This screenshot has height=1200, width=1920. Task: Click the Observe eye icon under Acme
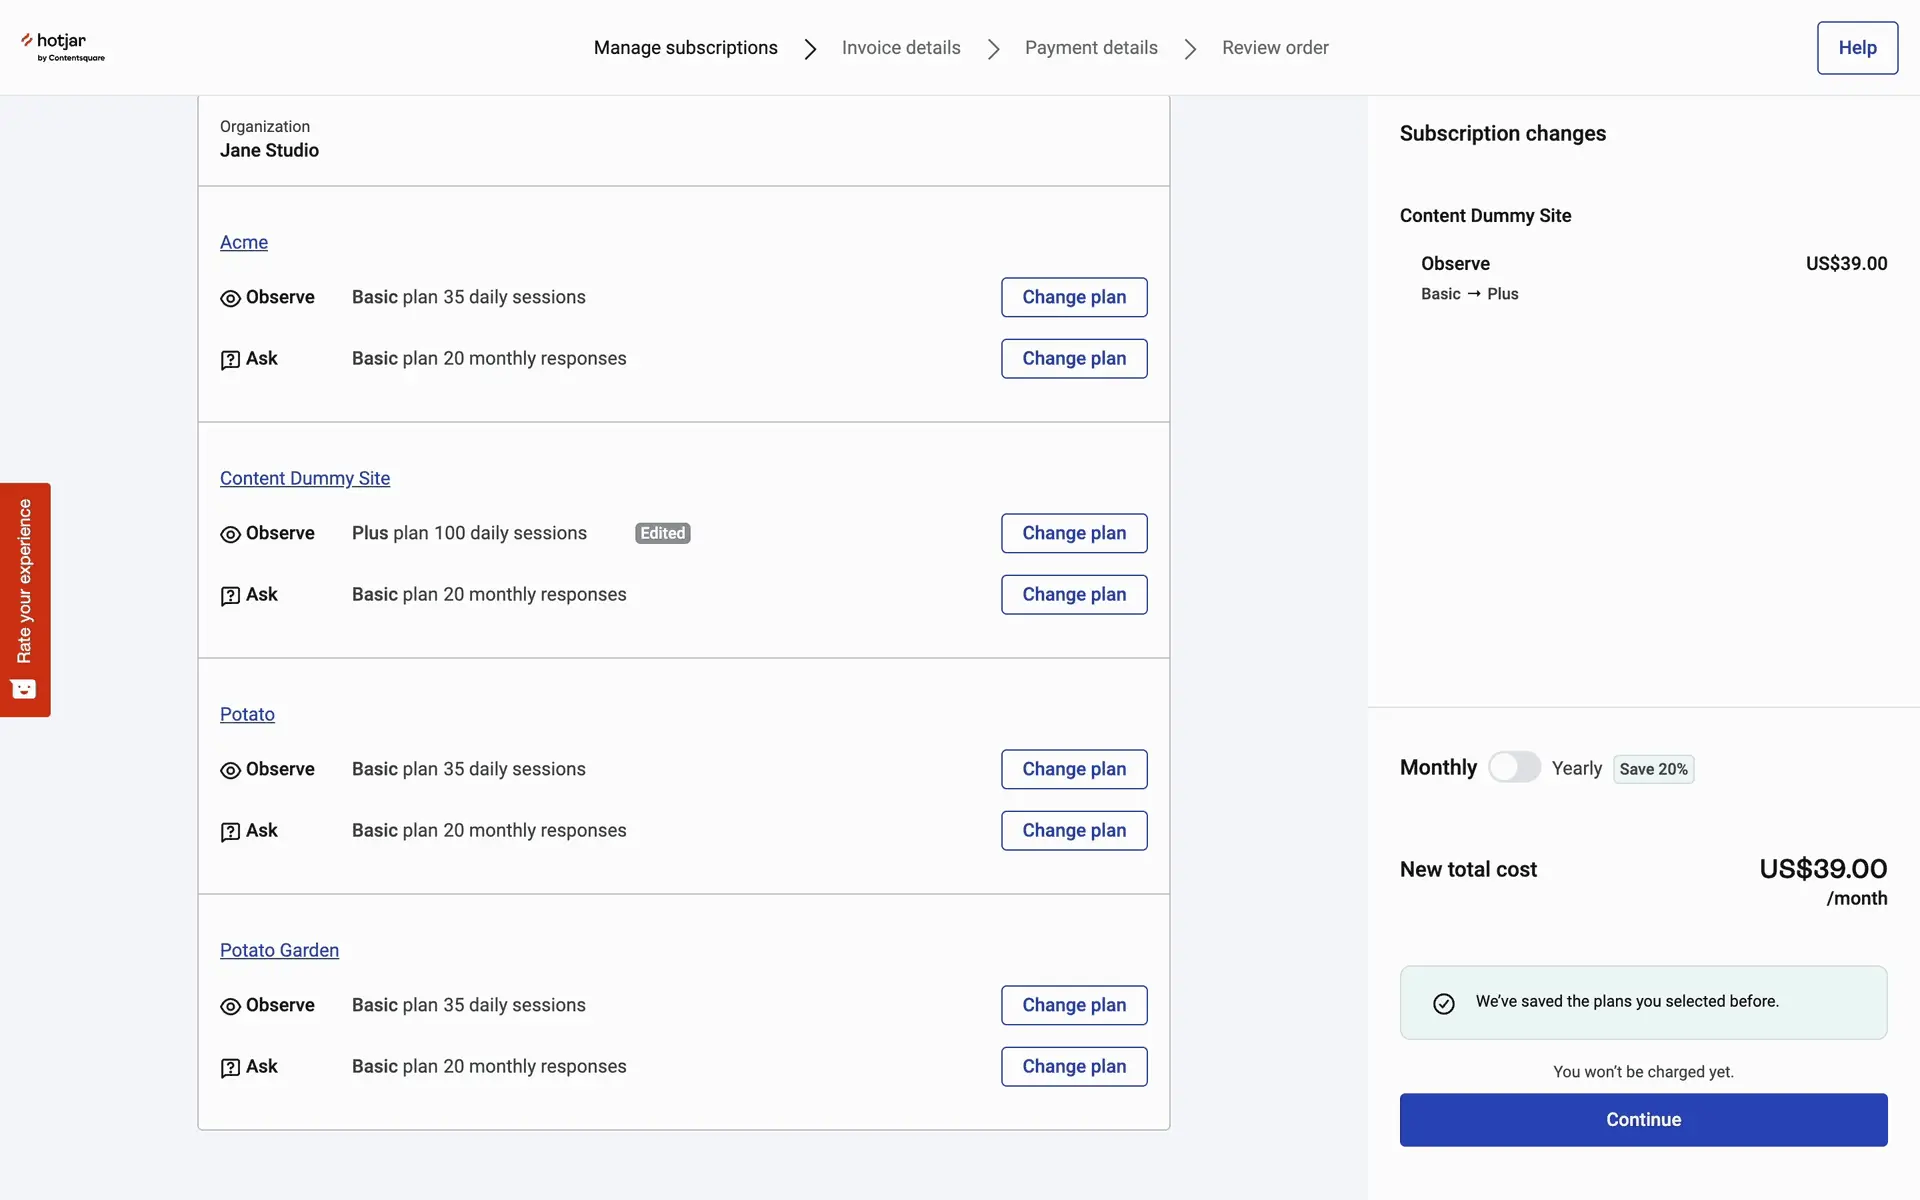(x=230, y=298)
